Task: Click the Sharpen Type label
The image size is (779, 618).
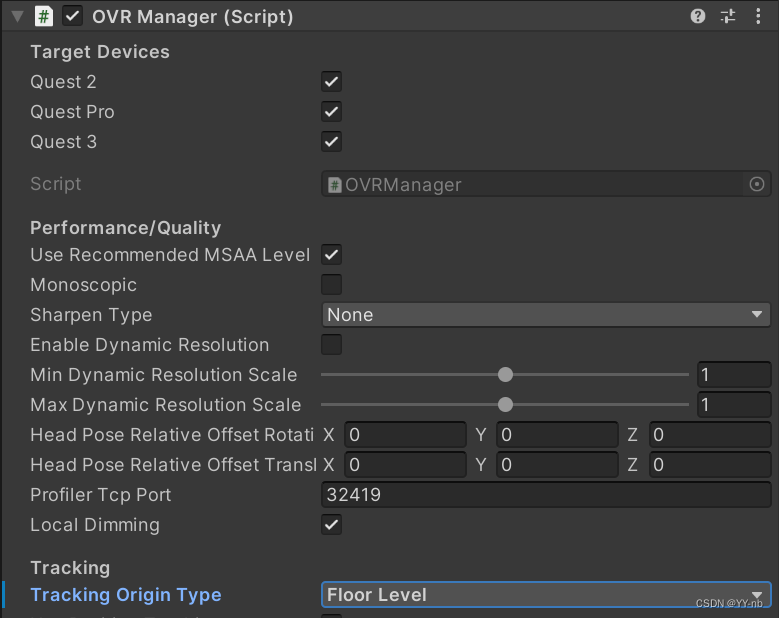Action: point(91,315)
